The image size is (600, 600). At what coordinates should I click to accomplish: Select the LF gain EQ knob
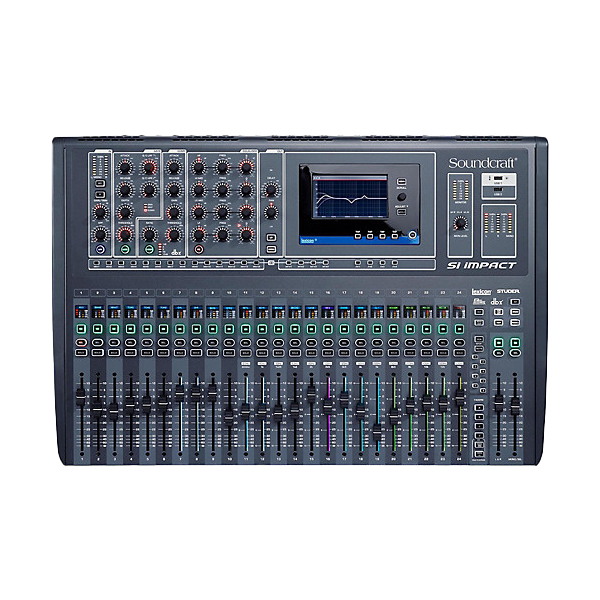[198, 234]
